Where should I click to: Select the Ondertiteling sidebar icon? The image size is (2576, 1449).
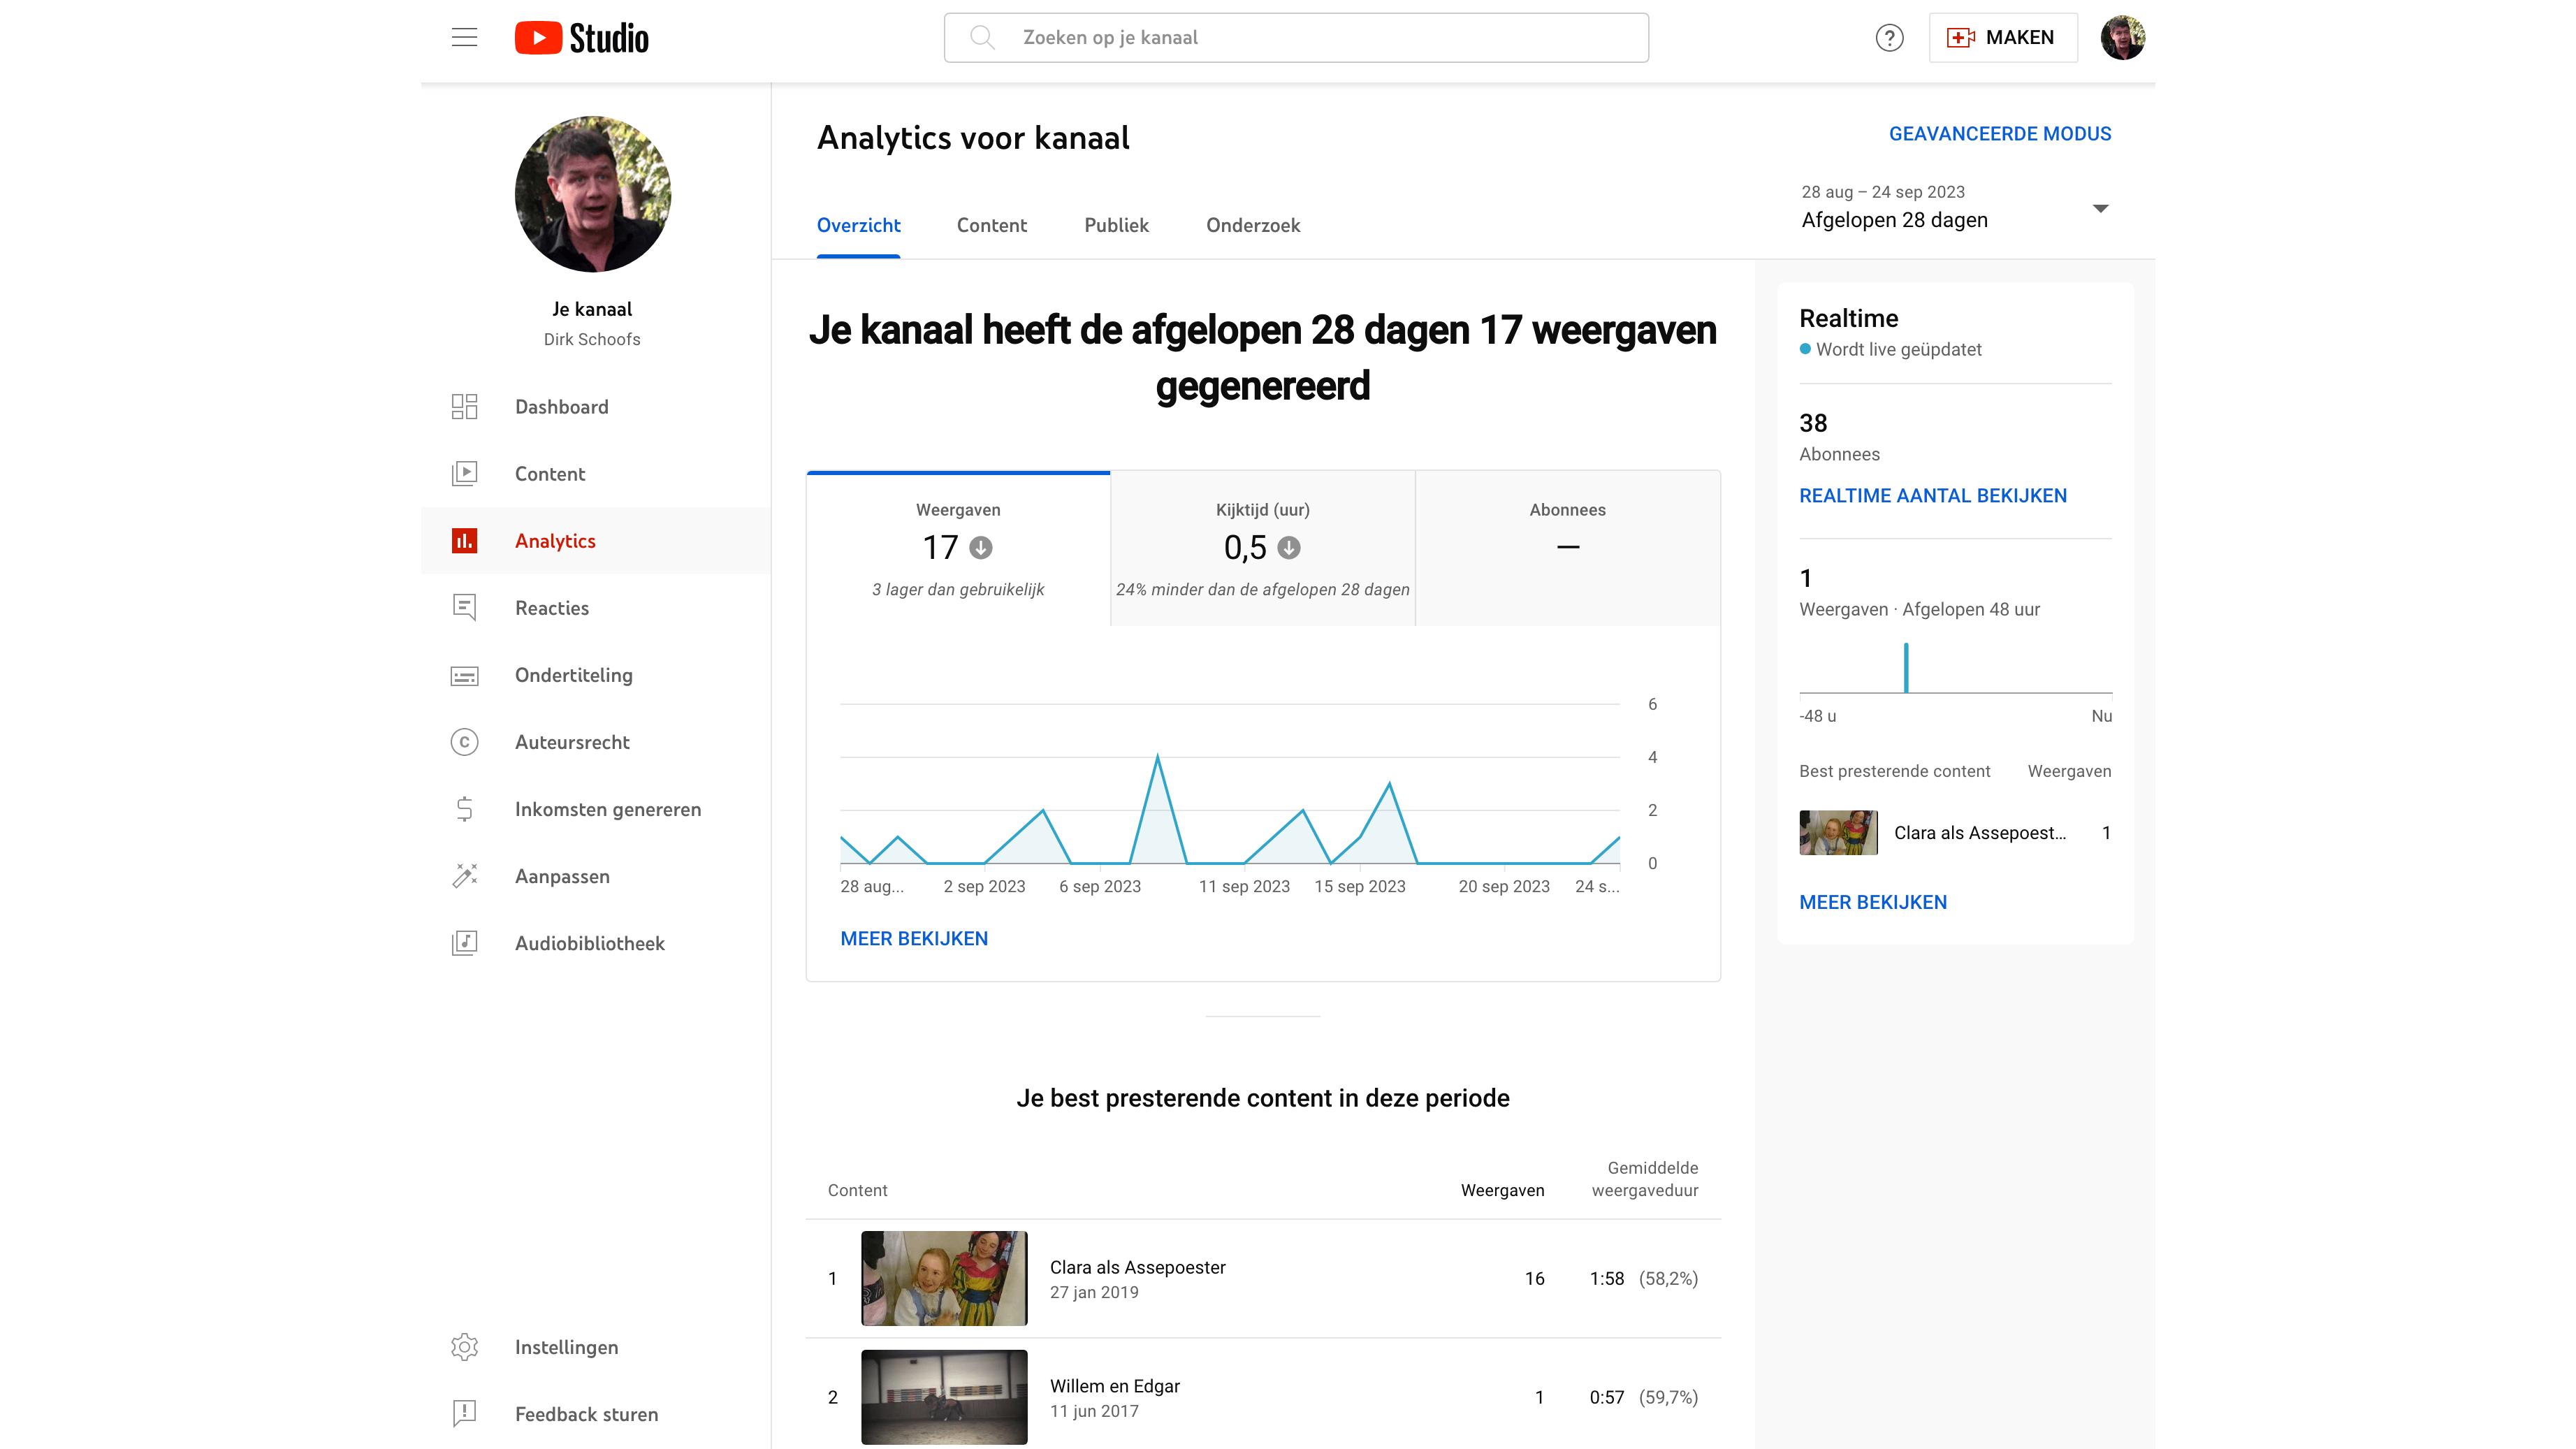point(464,676)
